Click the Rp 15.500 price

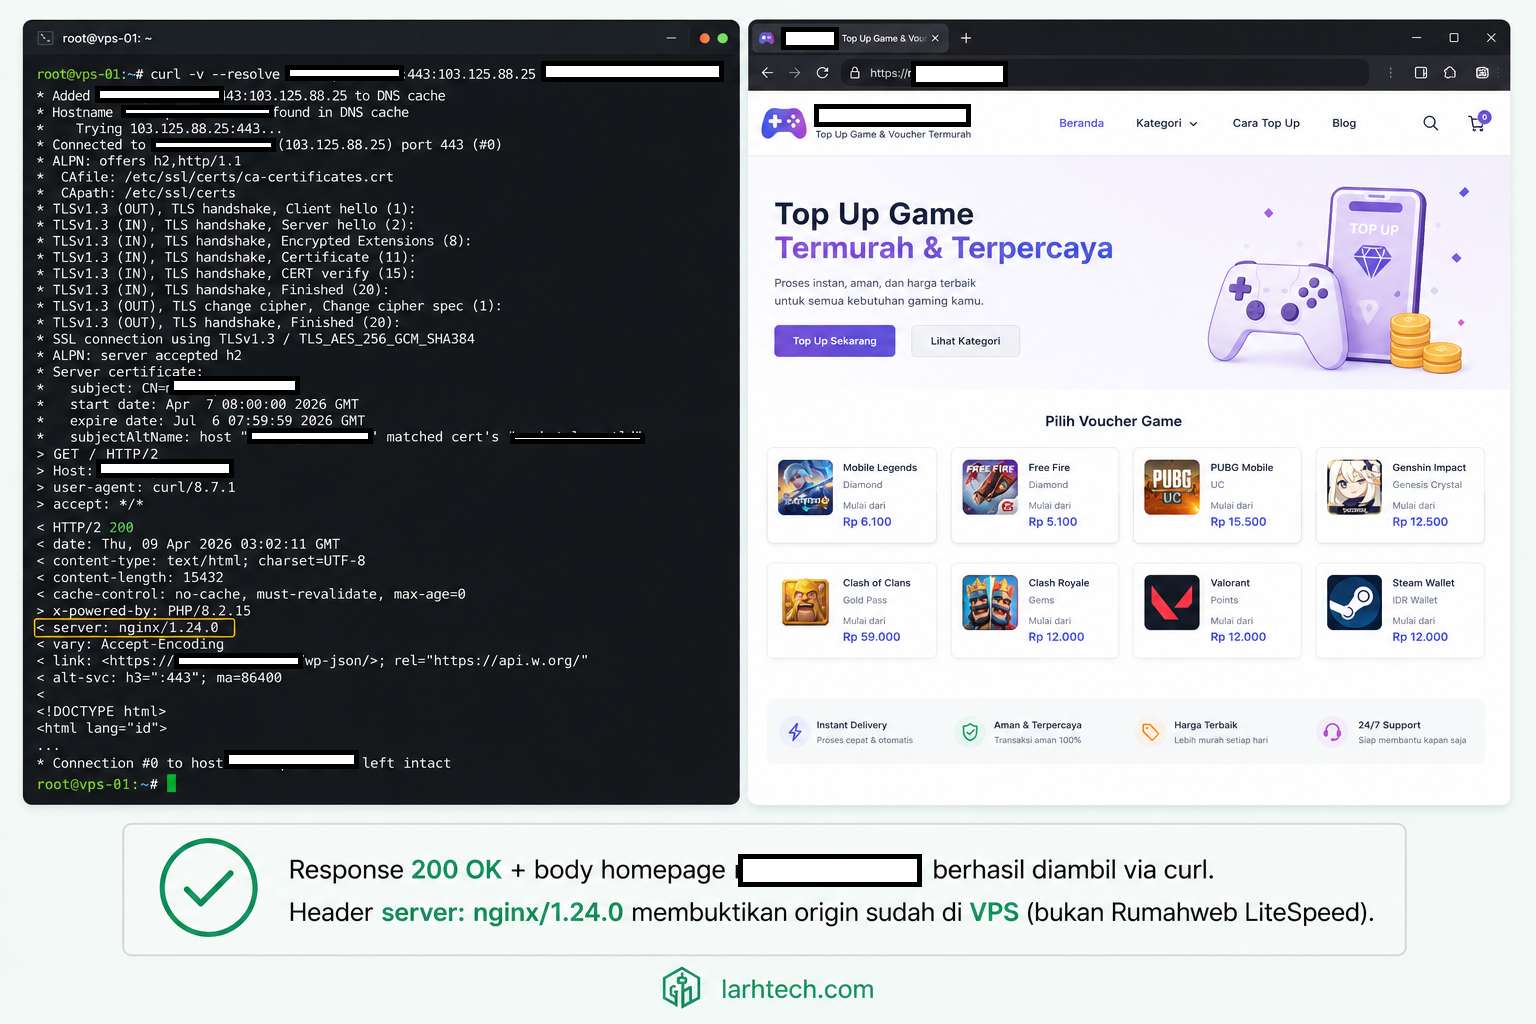click(1238, 522)
